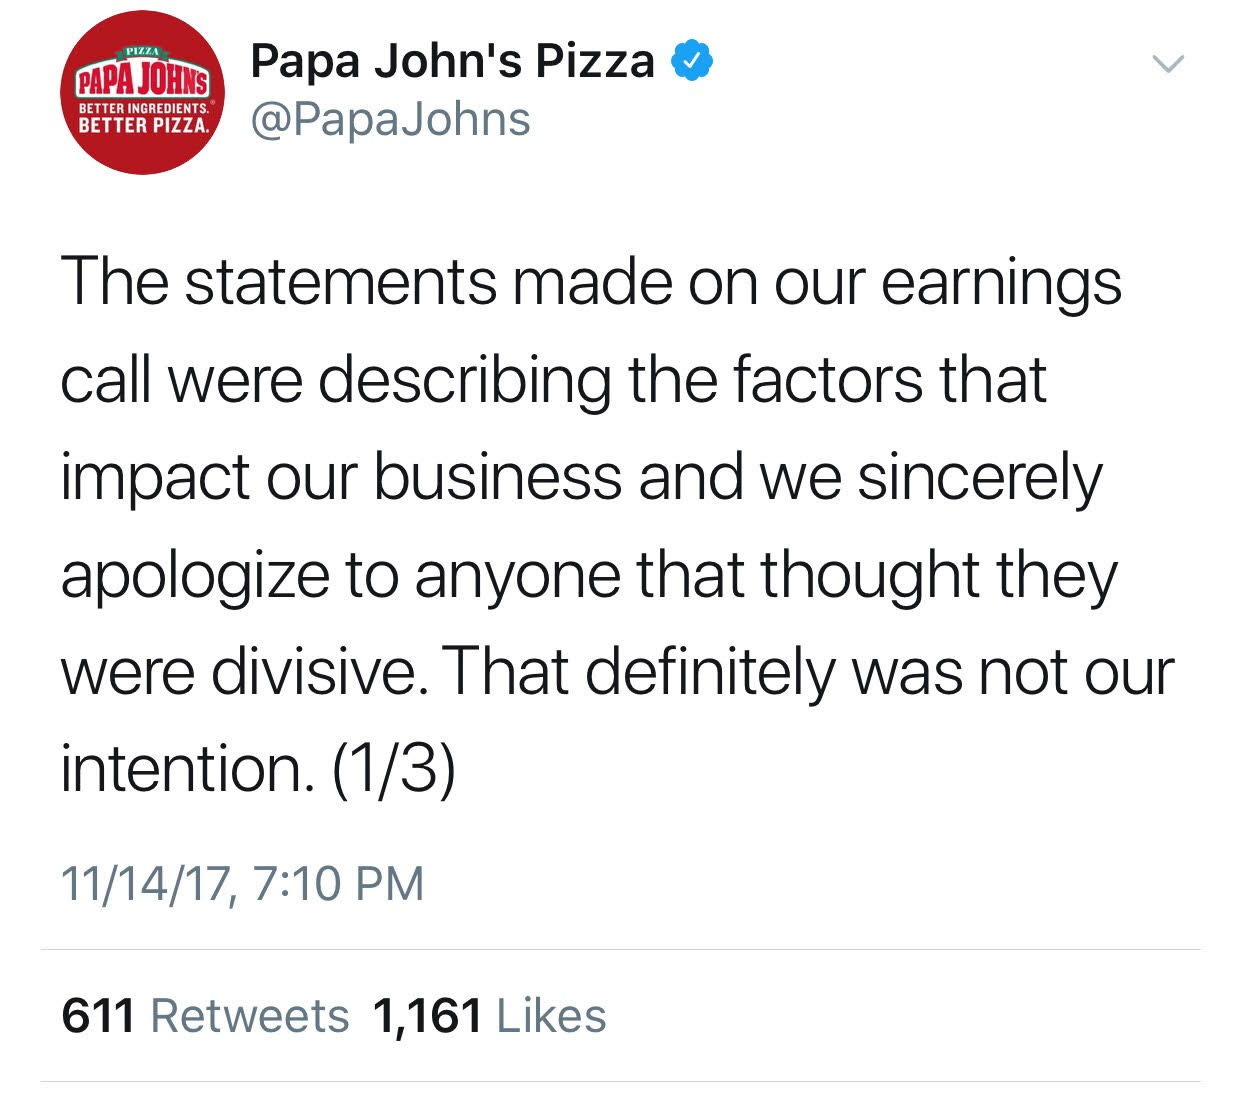Click the 'sincerely' text in the tweet body
The height and width of the screenshot is (1094, 1242).
980,478
